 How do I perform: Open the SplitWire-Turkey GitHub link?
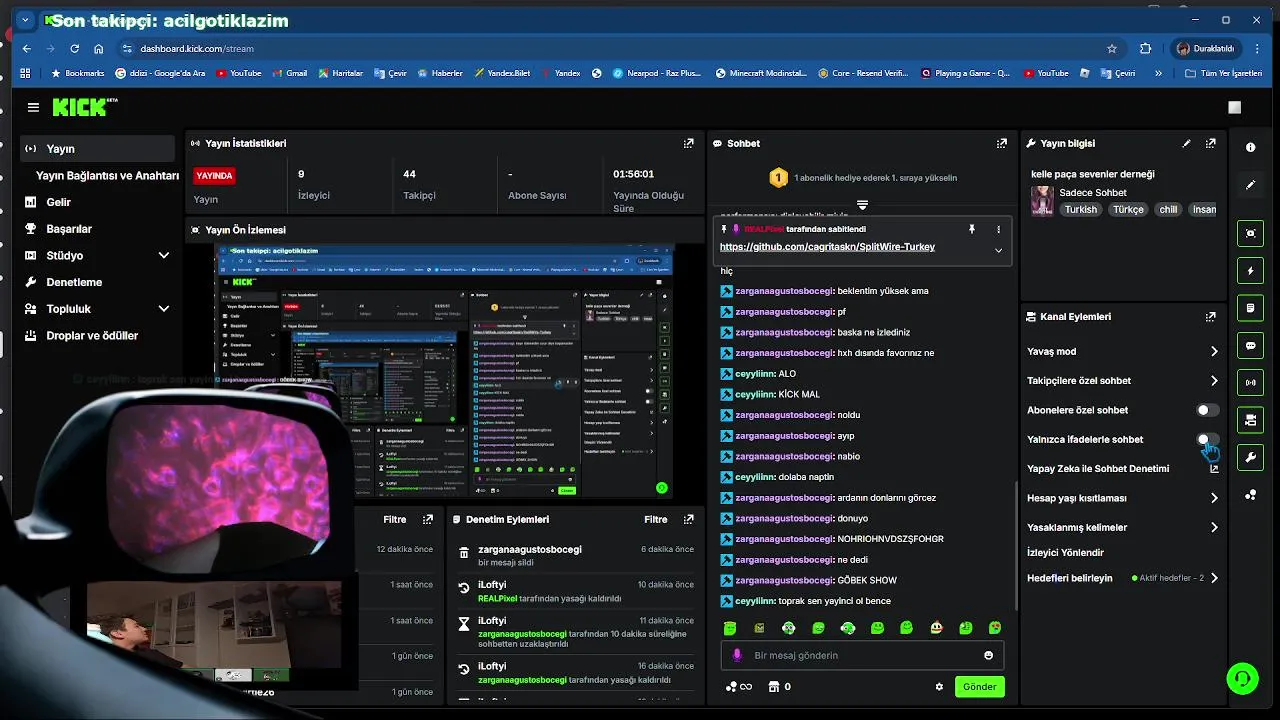[827, 247]
